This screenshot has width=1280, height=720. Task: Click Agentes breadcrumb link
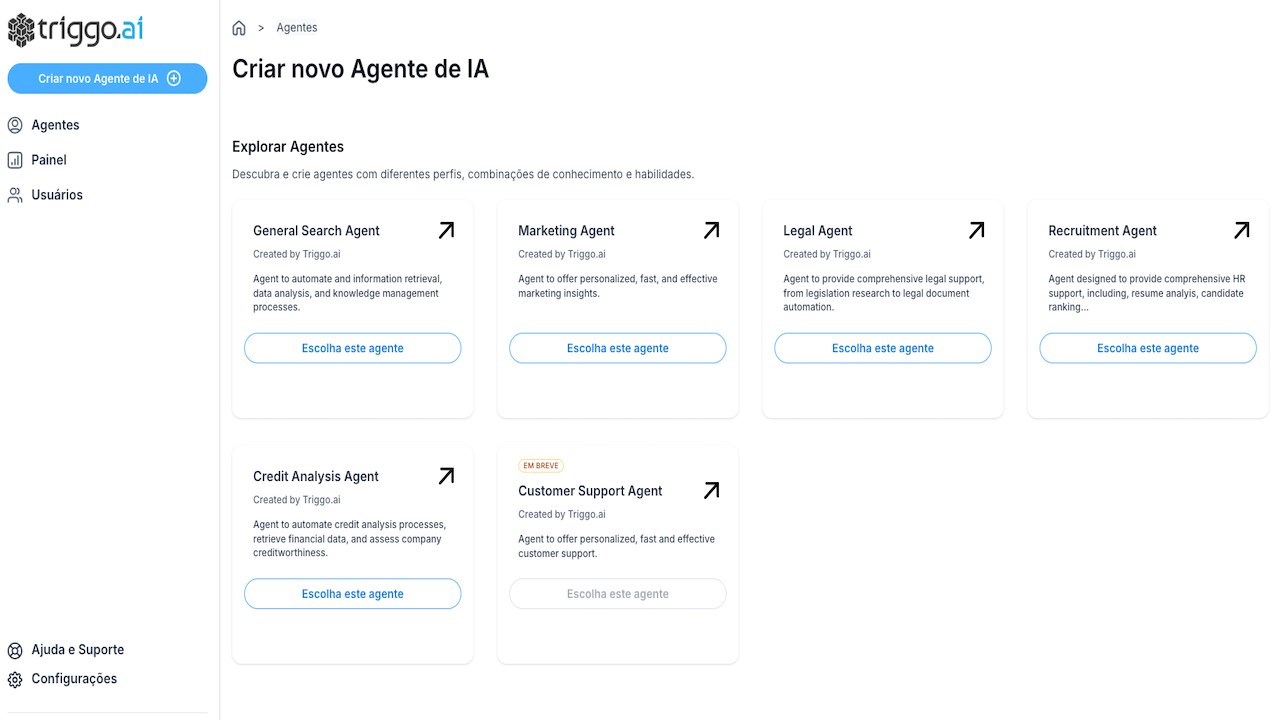pyautogui.click(x=297, y=28)
